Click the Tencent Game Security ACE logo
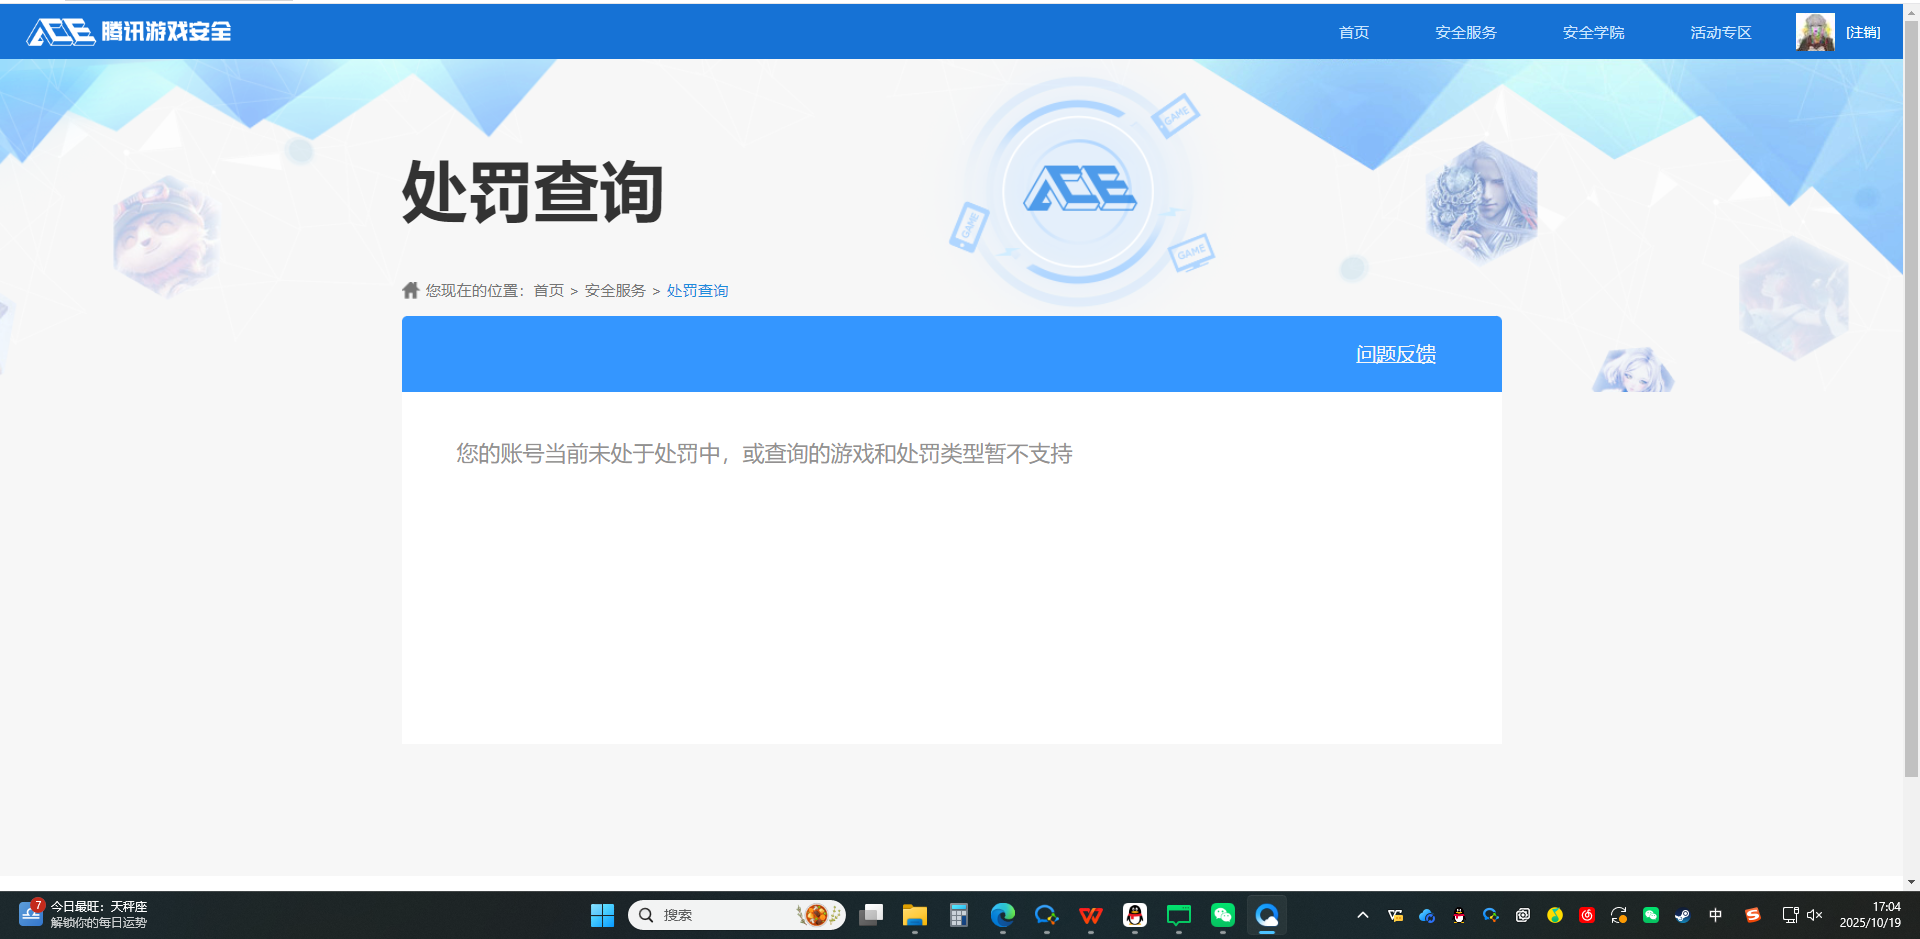This screenshot has width=1920, height=939. (125, 31)
